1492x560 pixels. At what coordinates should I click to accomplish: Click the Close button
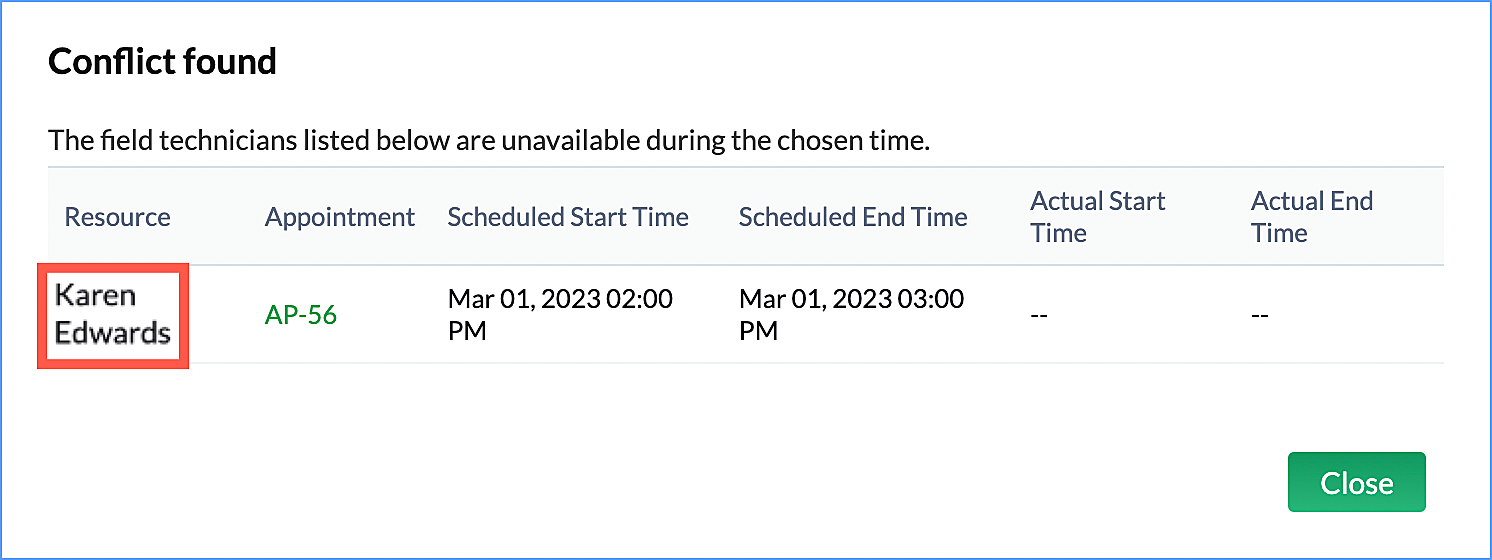(1356, 483)
